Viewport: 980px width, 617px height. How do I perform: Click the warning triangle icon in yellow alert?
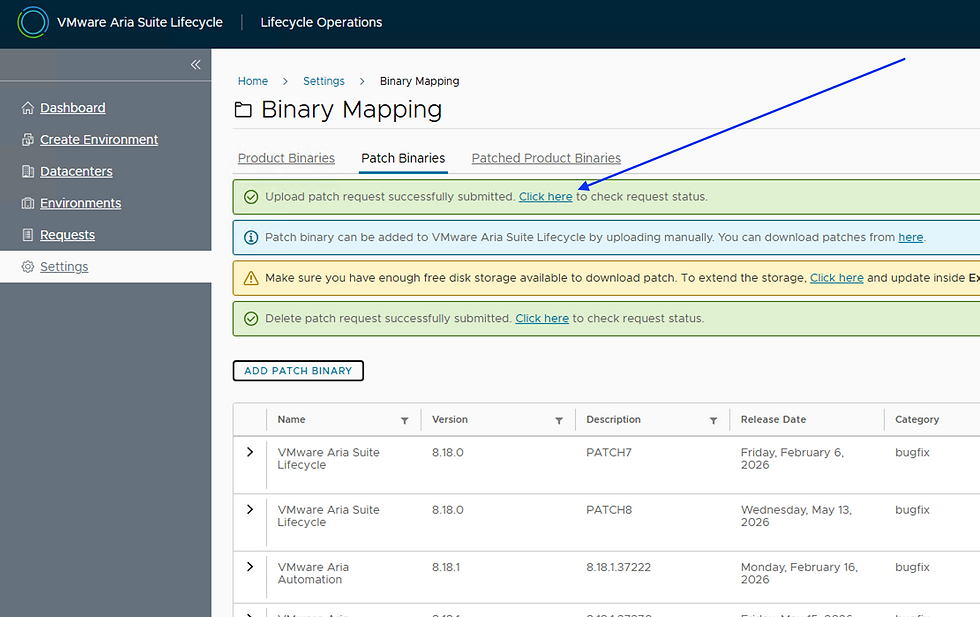[251, 278]
